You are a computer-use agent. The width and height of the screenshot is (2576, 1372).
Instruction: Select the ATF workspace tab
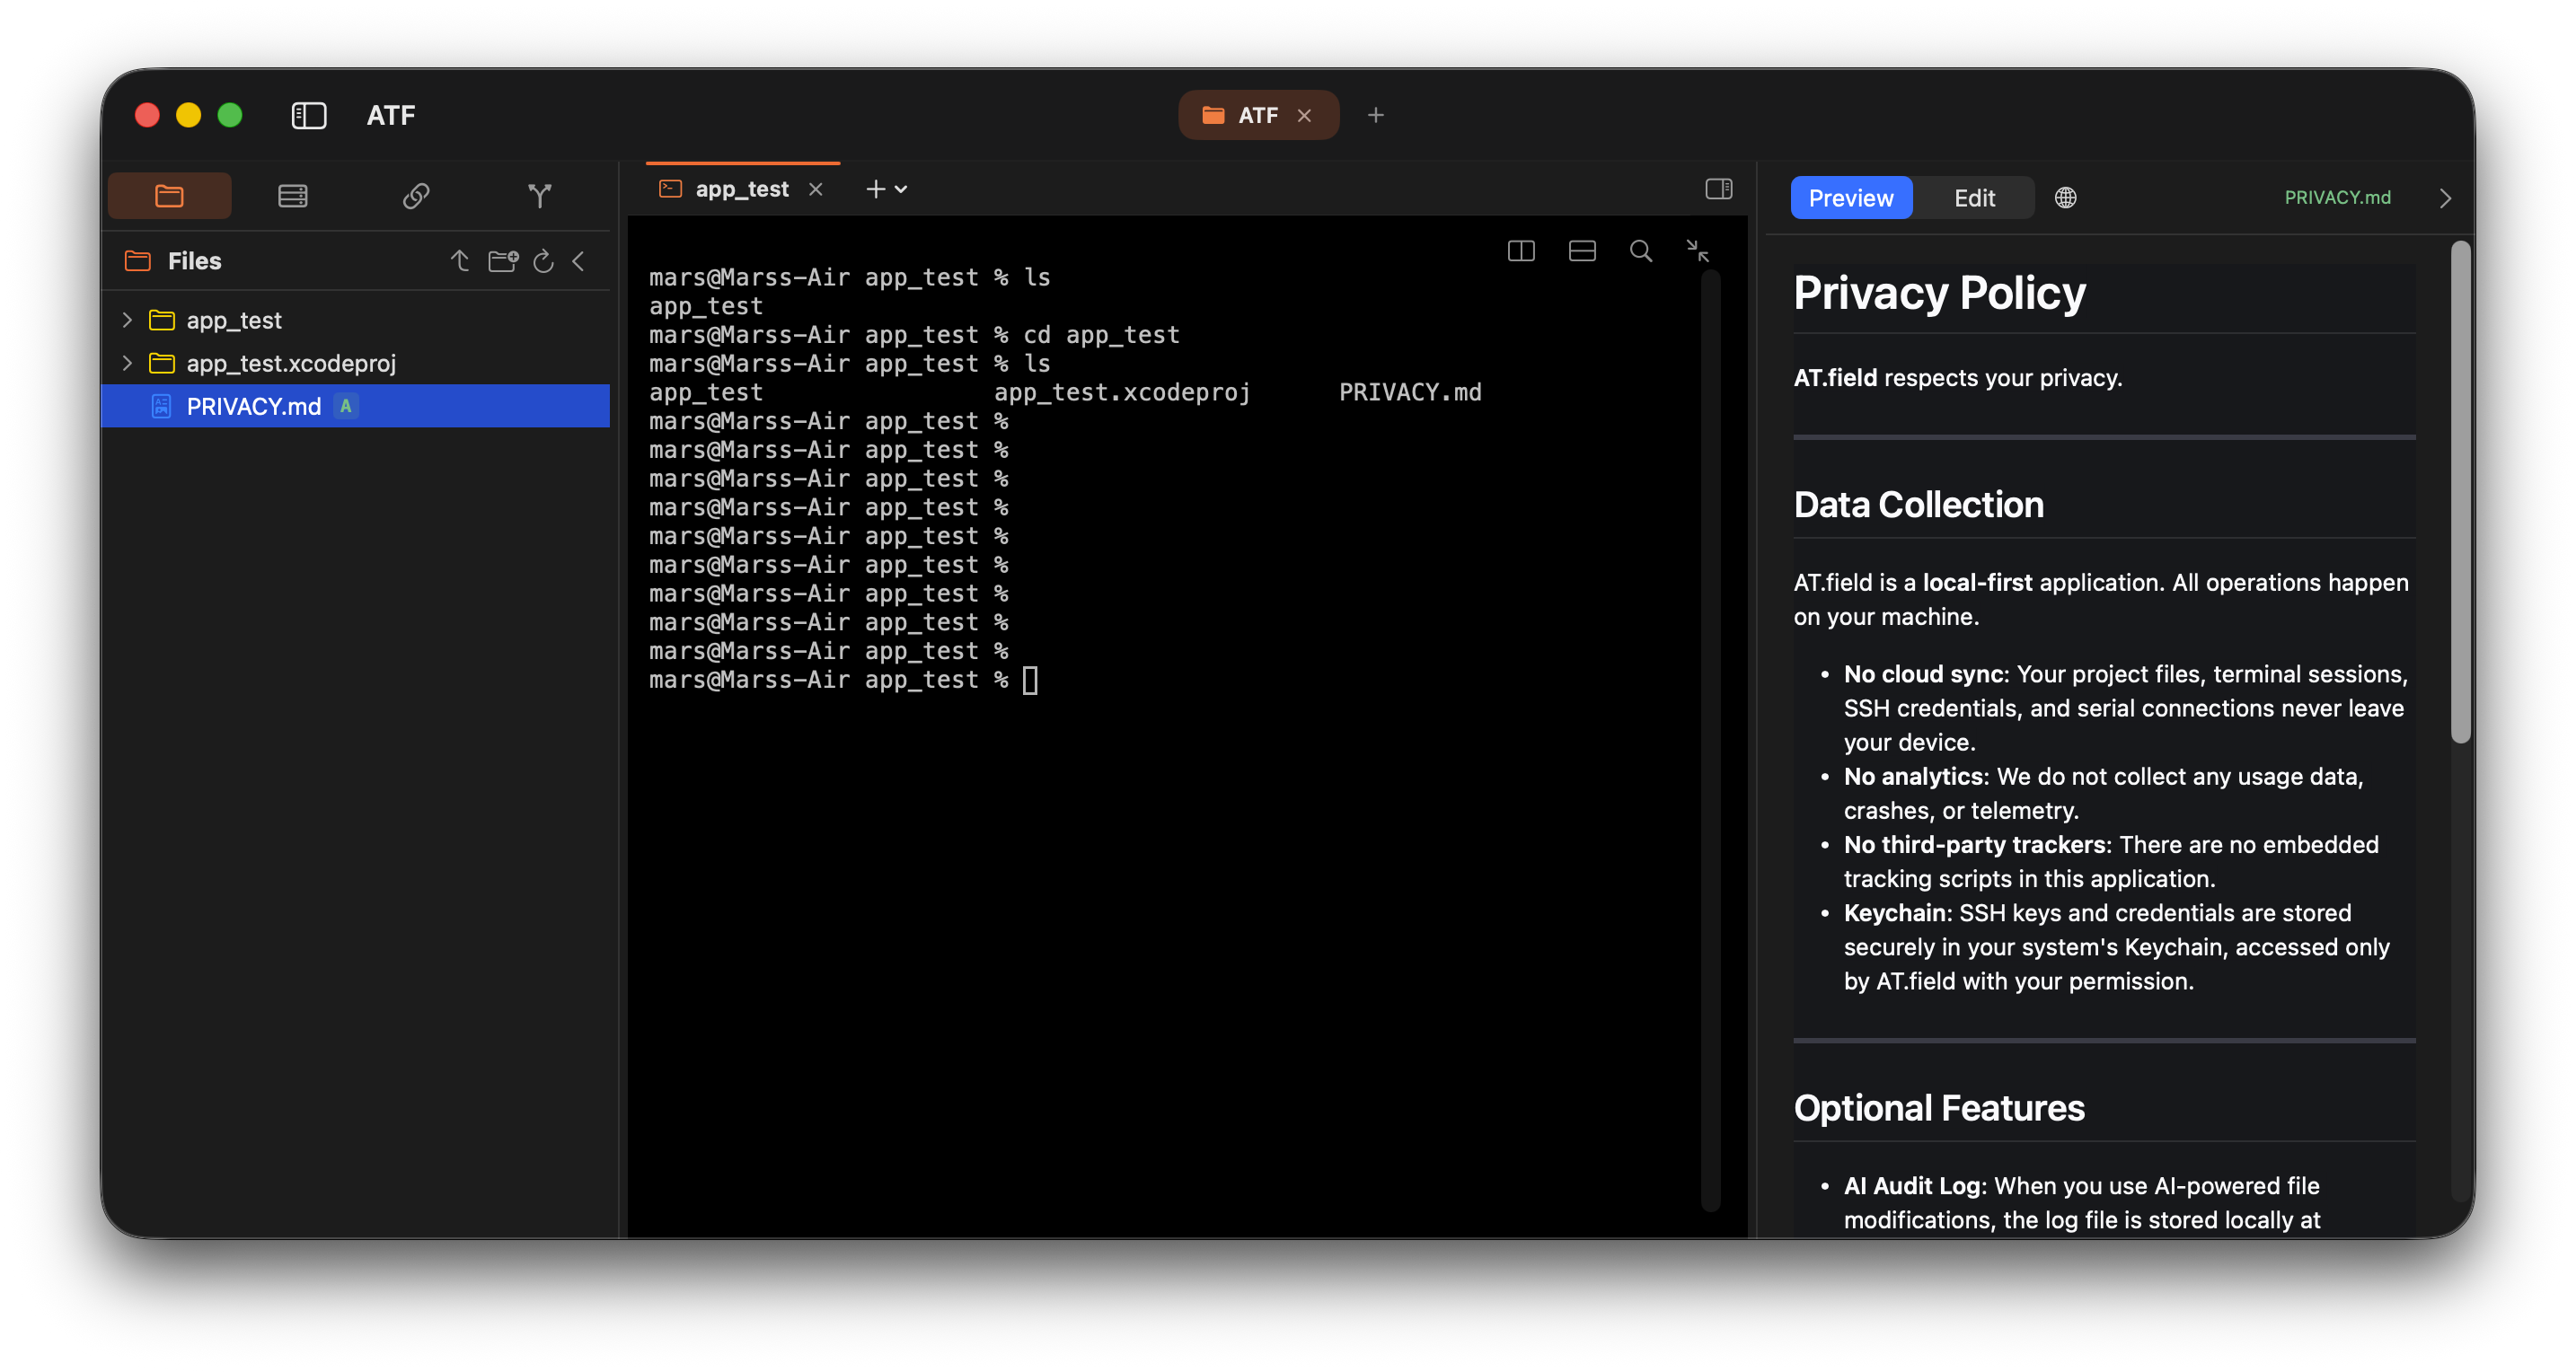point(1258,115)
